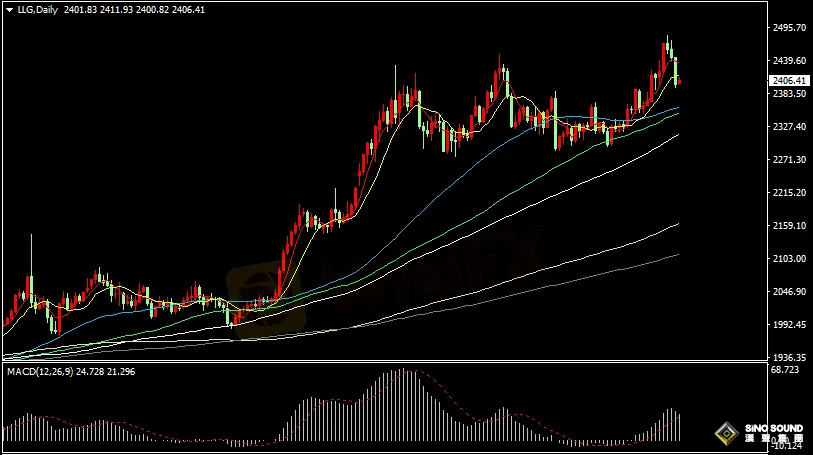Click the 2383.50 price axis label
This screenshot has width=813, height=455.
click(x=788, y=94)
